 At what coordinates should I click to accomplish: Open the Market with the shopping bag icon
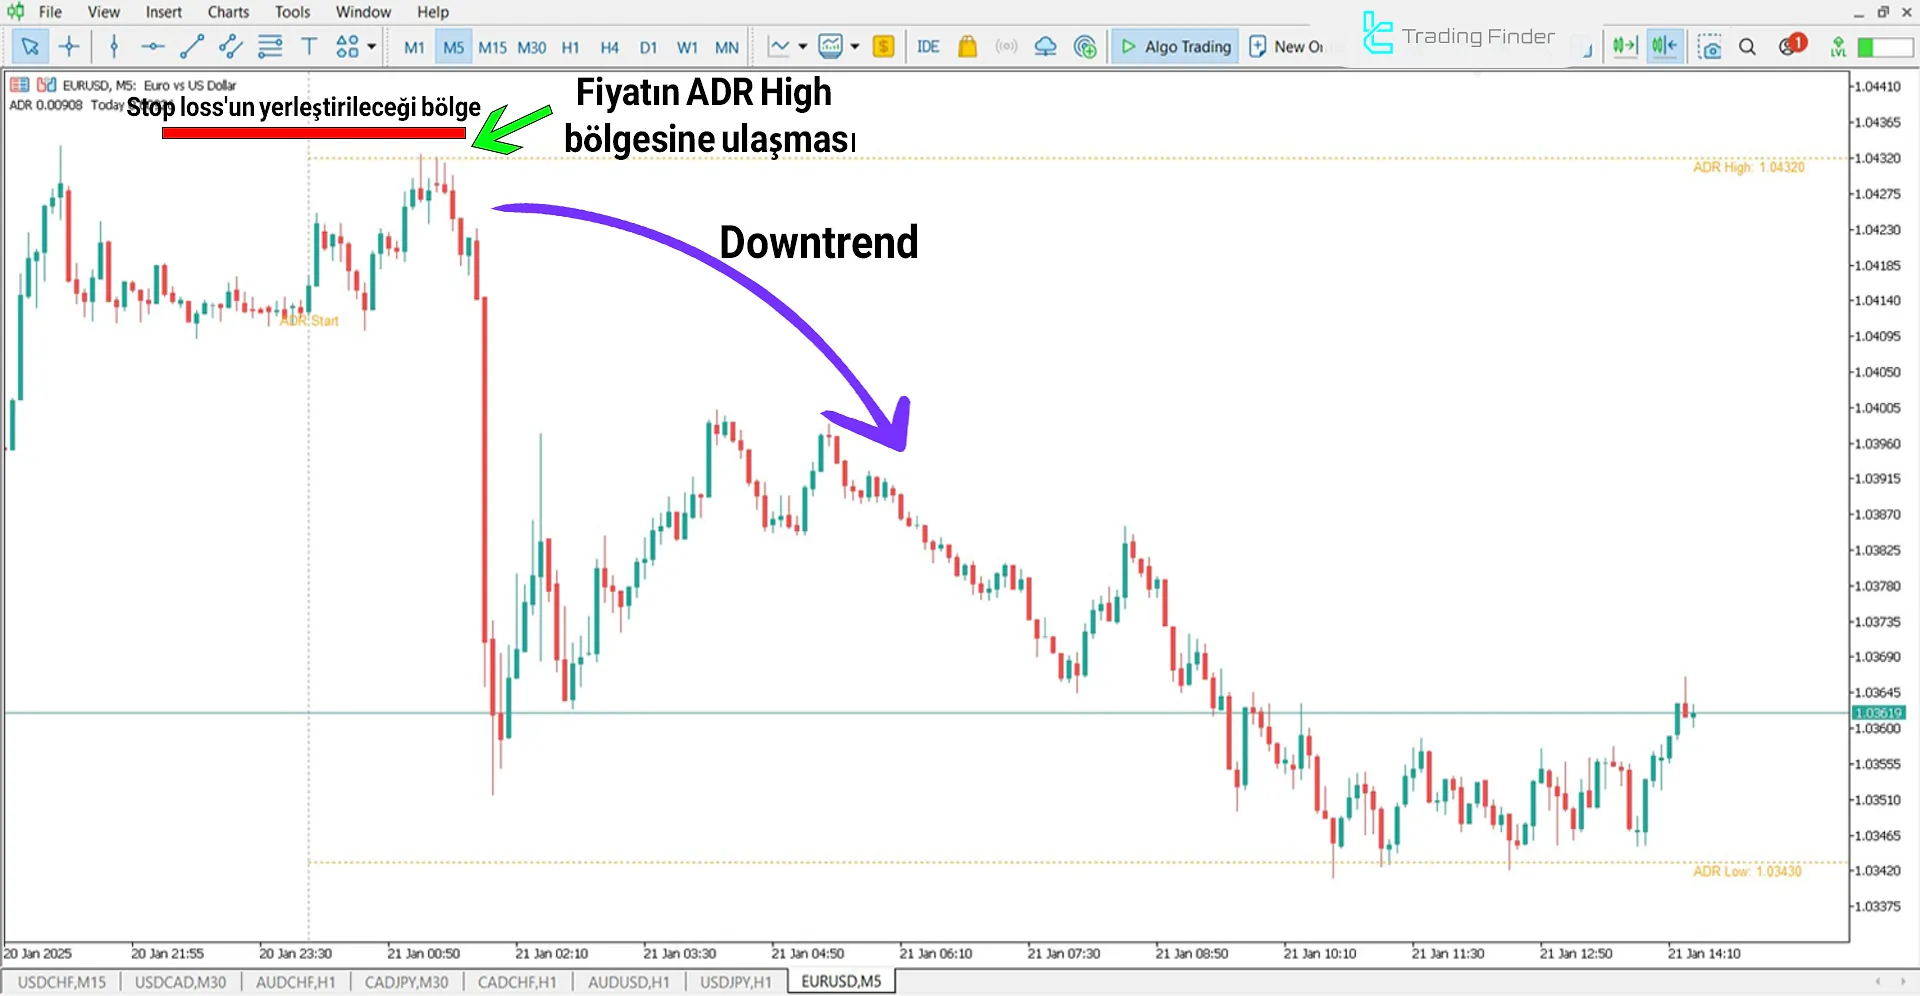(967, 46)
